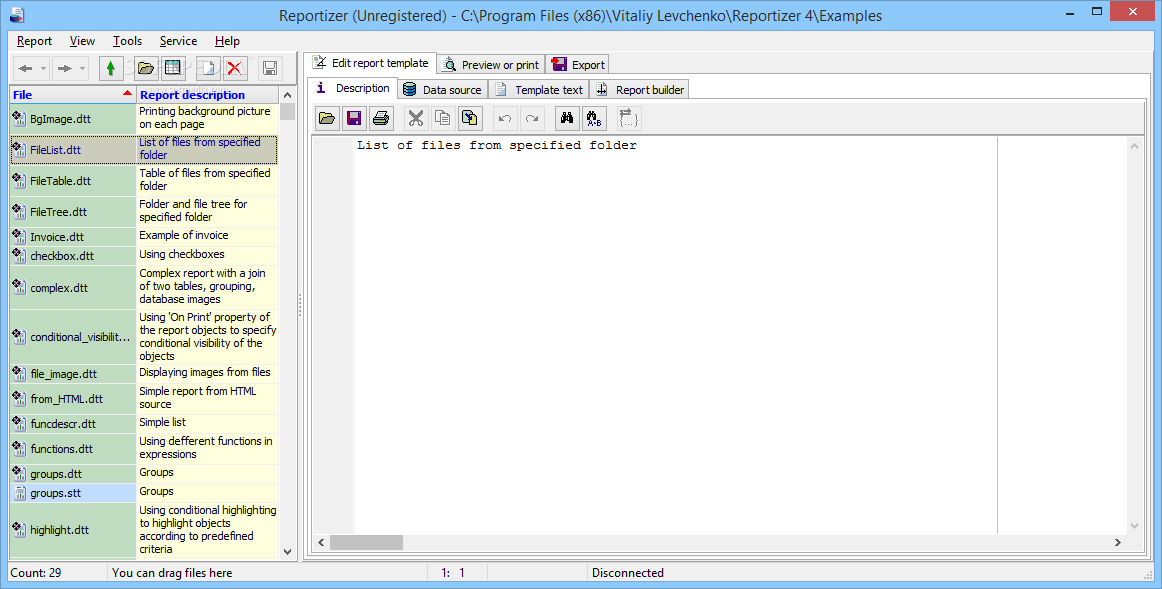Open the Tools menu
This screenshot has height=589, width=1162.
point(127,41)
